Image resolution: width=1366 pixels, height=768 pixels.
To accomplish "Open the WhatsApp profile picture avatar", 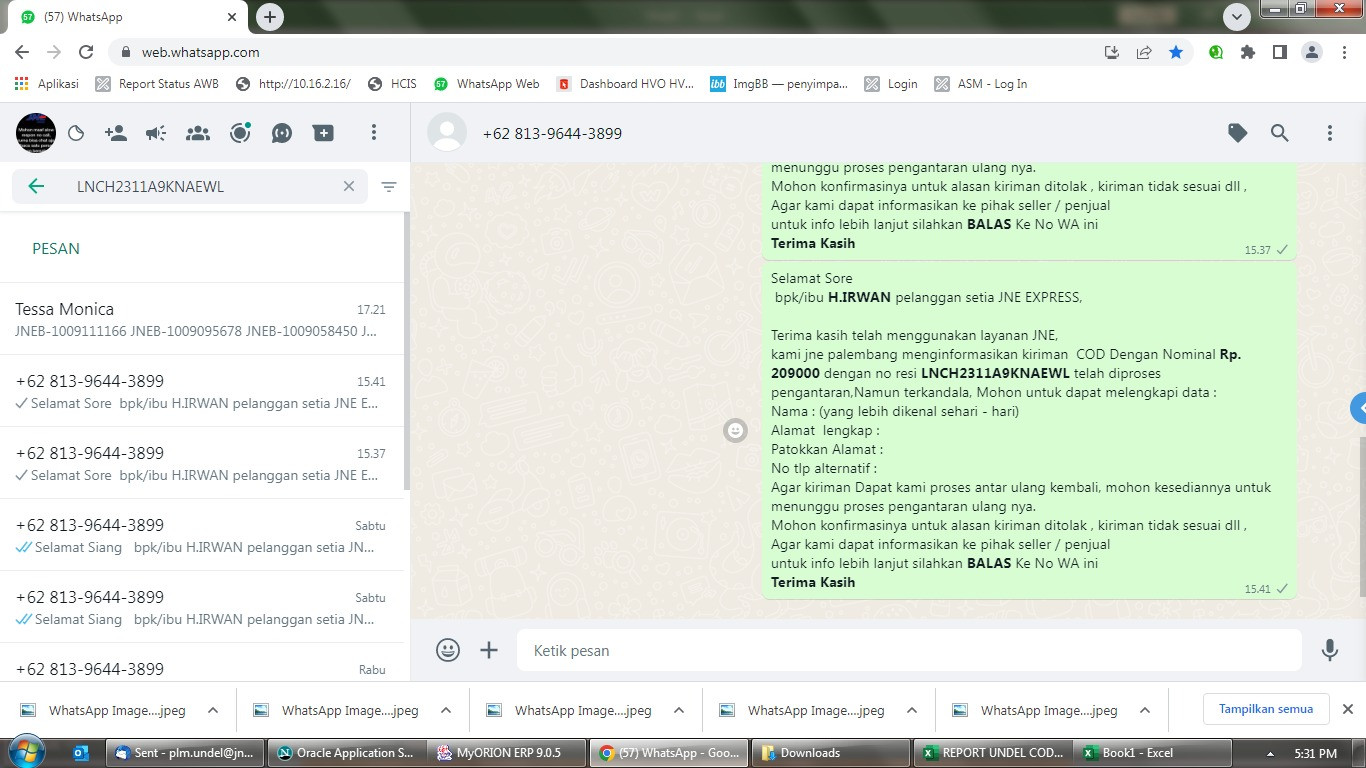I will [x=36, y=133].
